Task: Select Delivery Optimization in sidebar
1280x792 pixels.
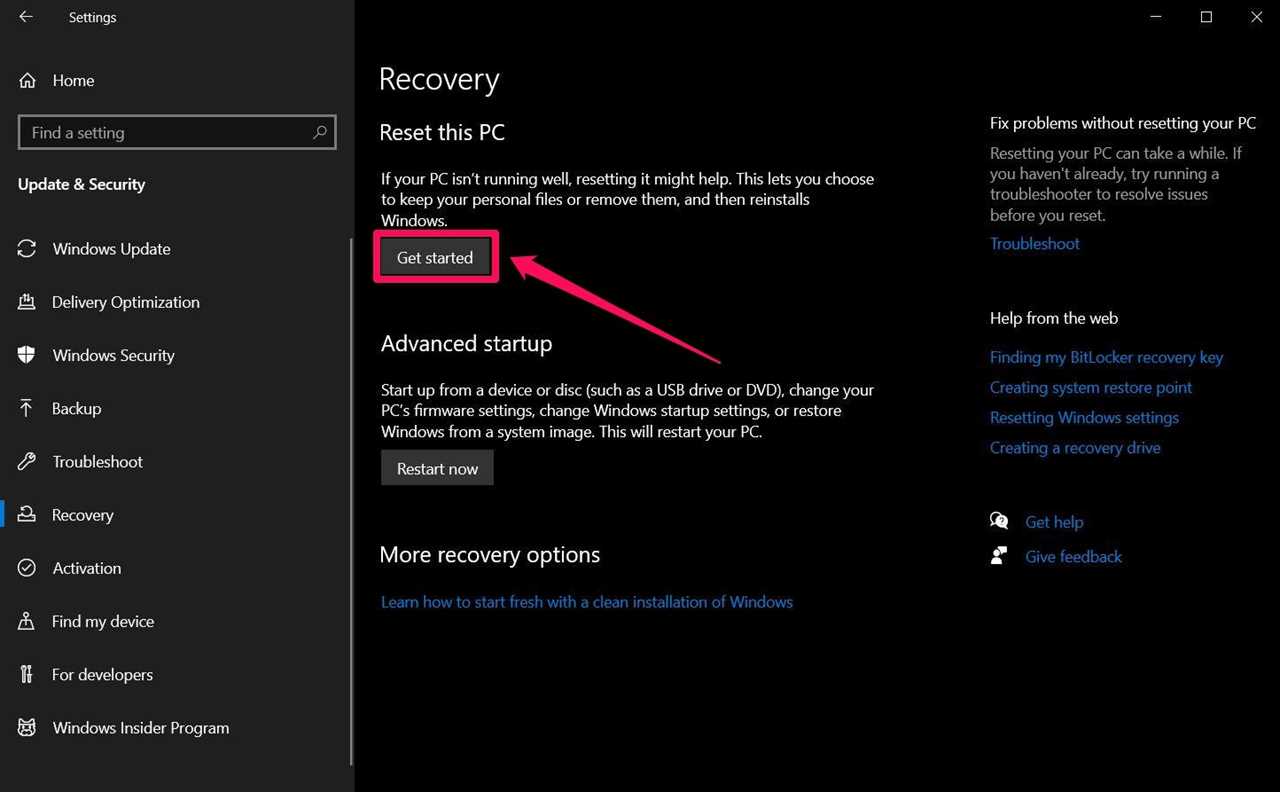Action: coord(125,302)
